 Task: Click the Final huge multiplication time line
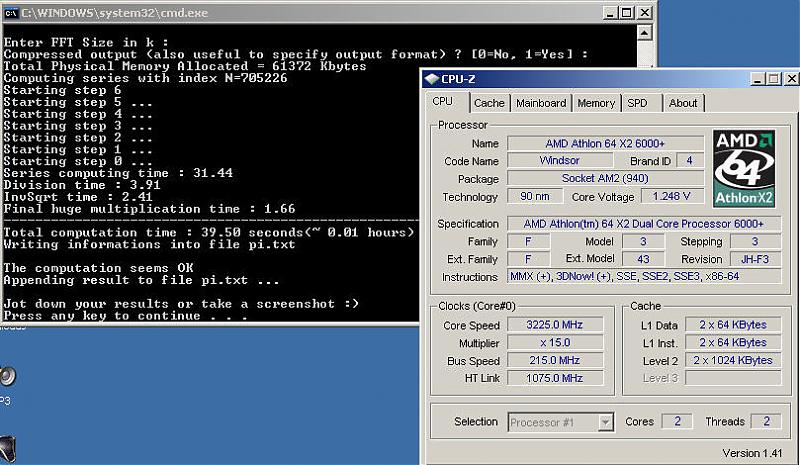coord(149,209)
